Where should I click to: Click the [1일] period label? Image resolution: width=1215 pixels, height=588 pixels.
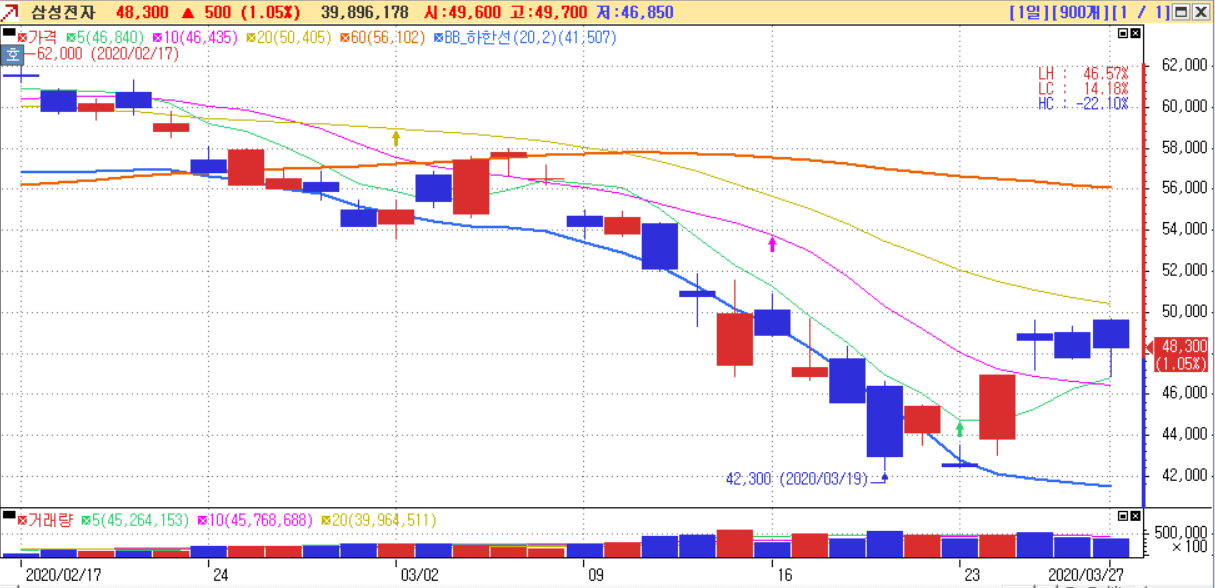click(1027, 13)
